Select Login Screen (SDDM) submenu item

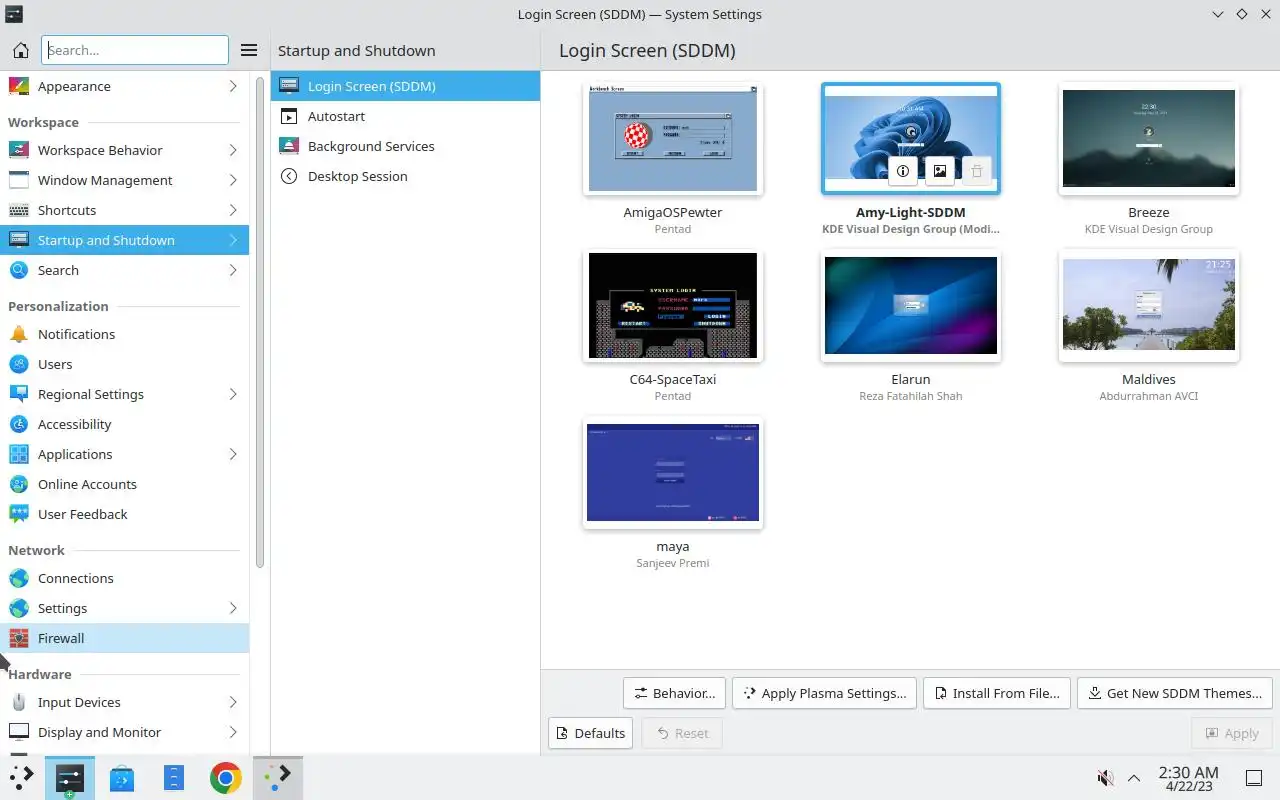coord(405,86)
